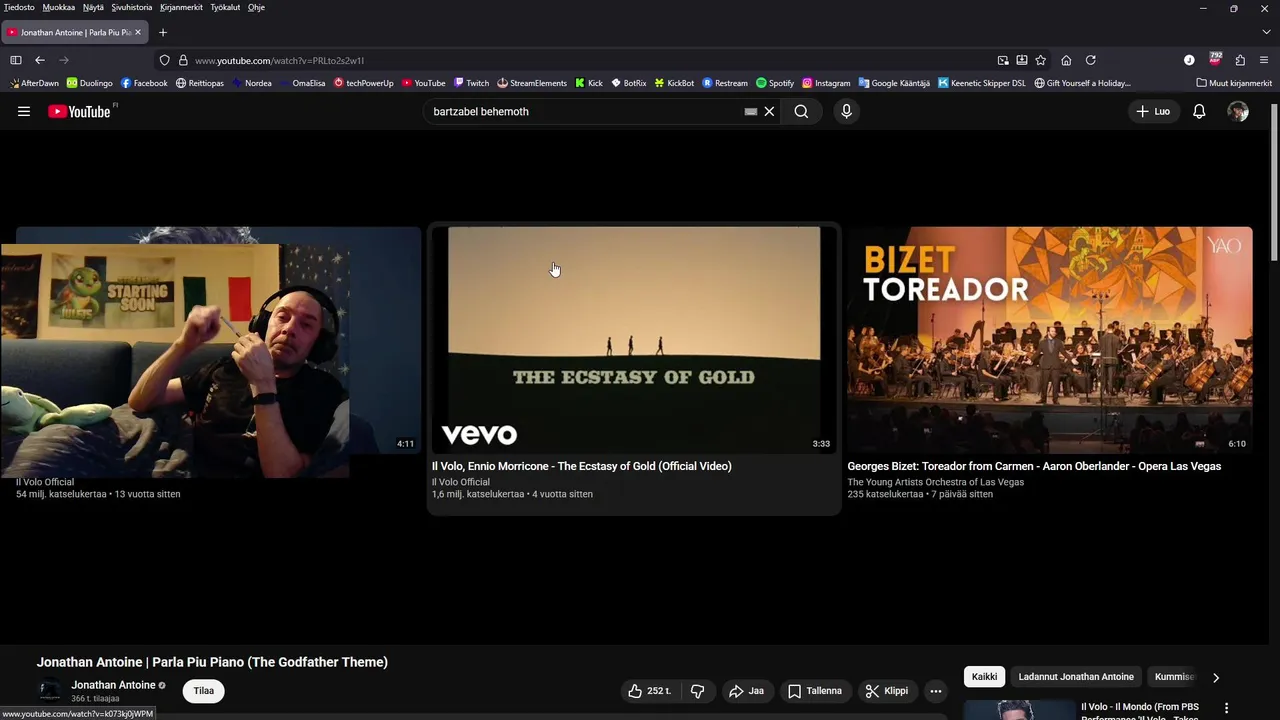The image size is (1280, 720).
Task: Open the Nordea bookmark
Action: (x=251, y=83)
